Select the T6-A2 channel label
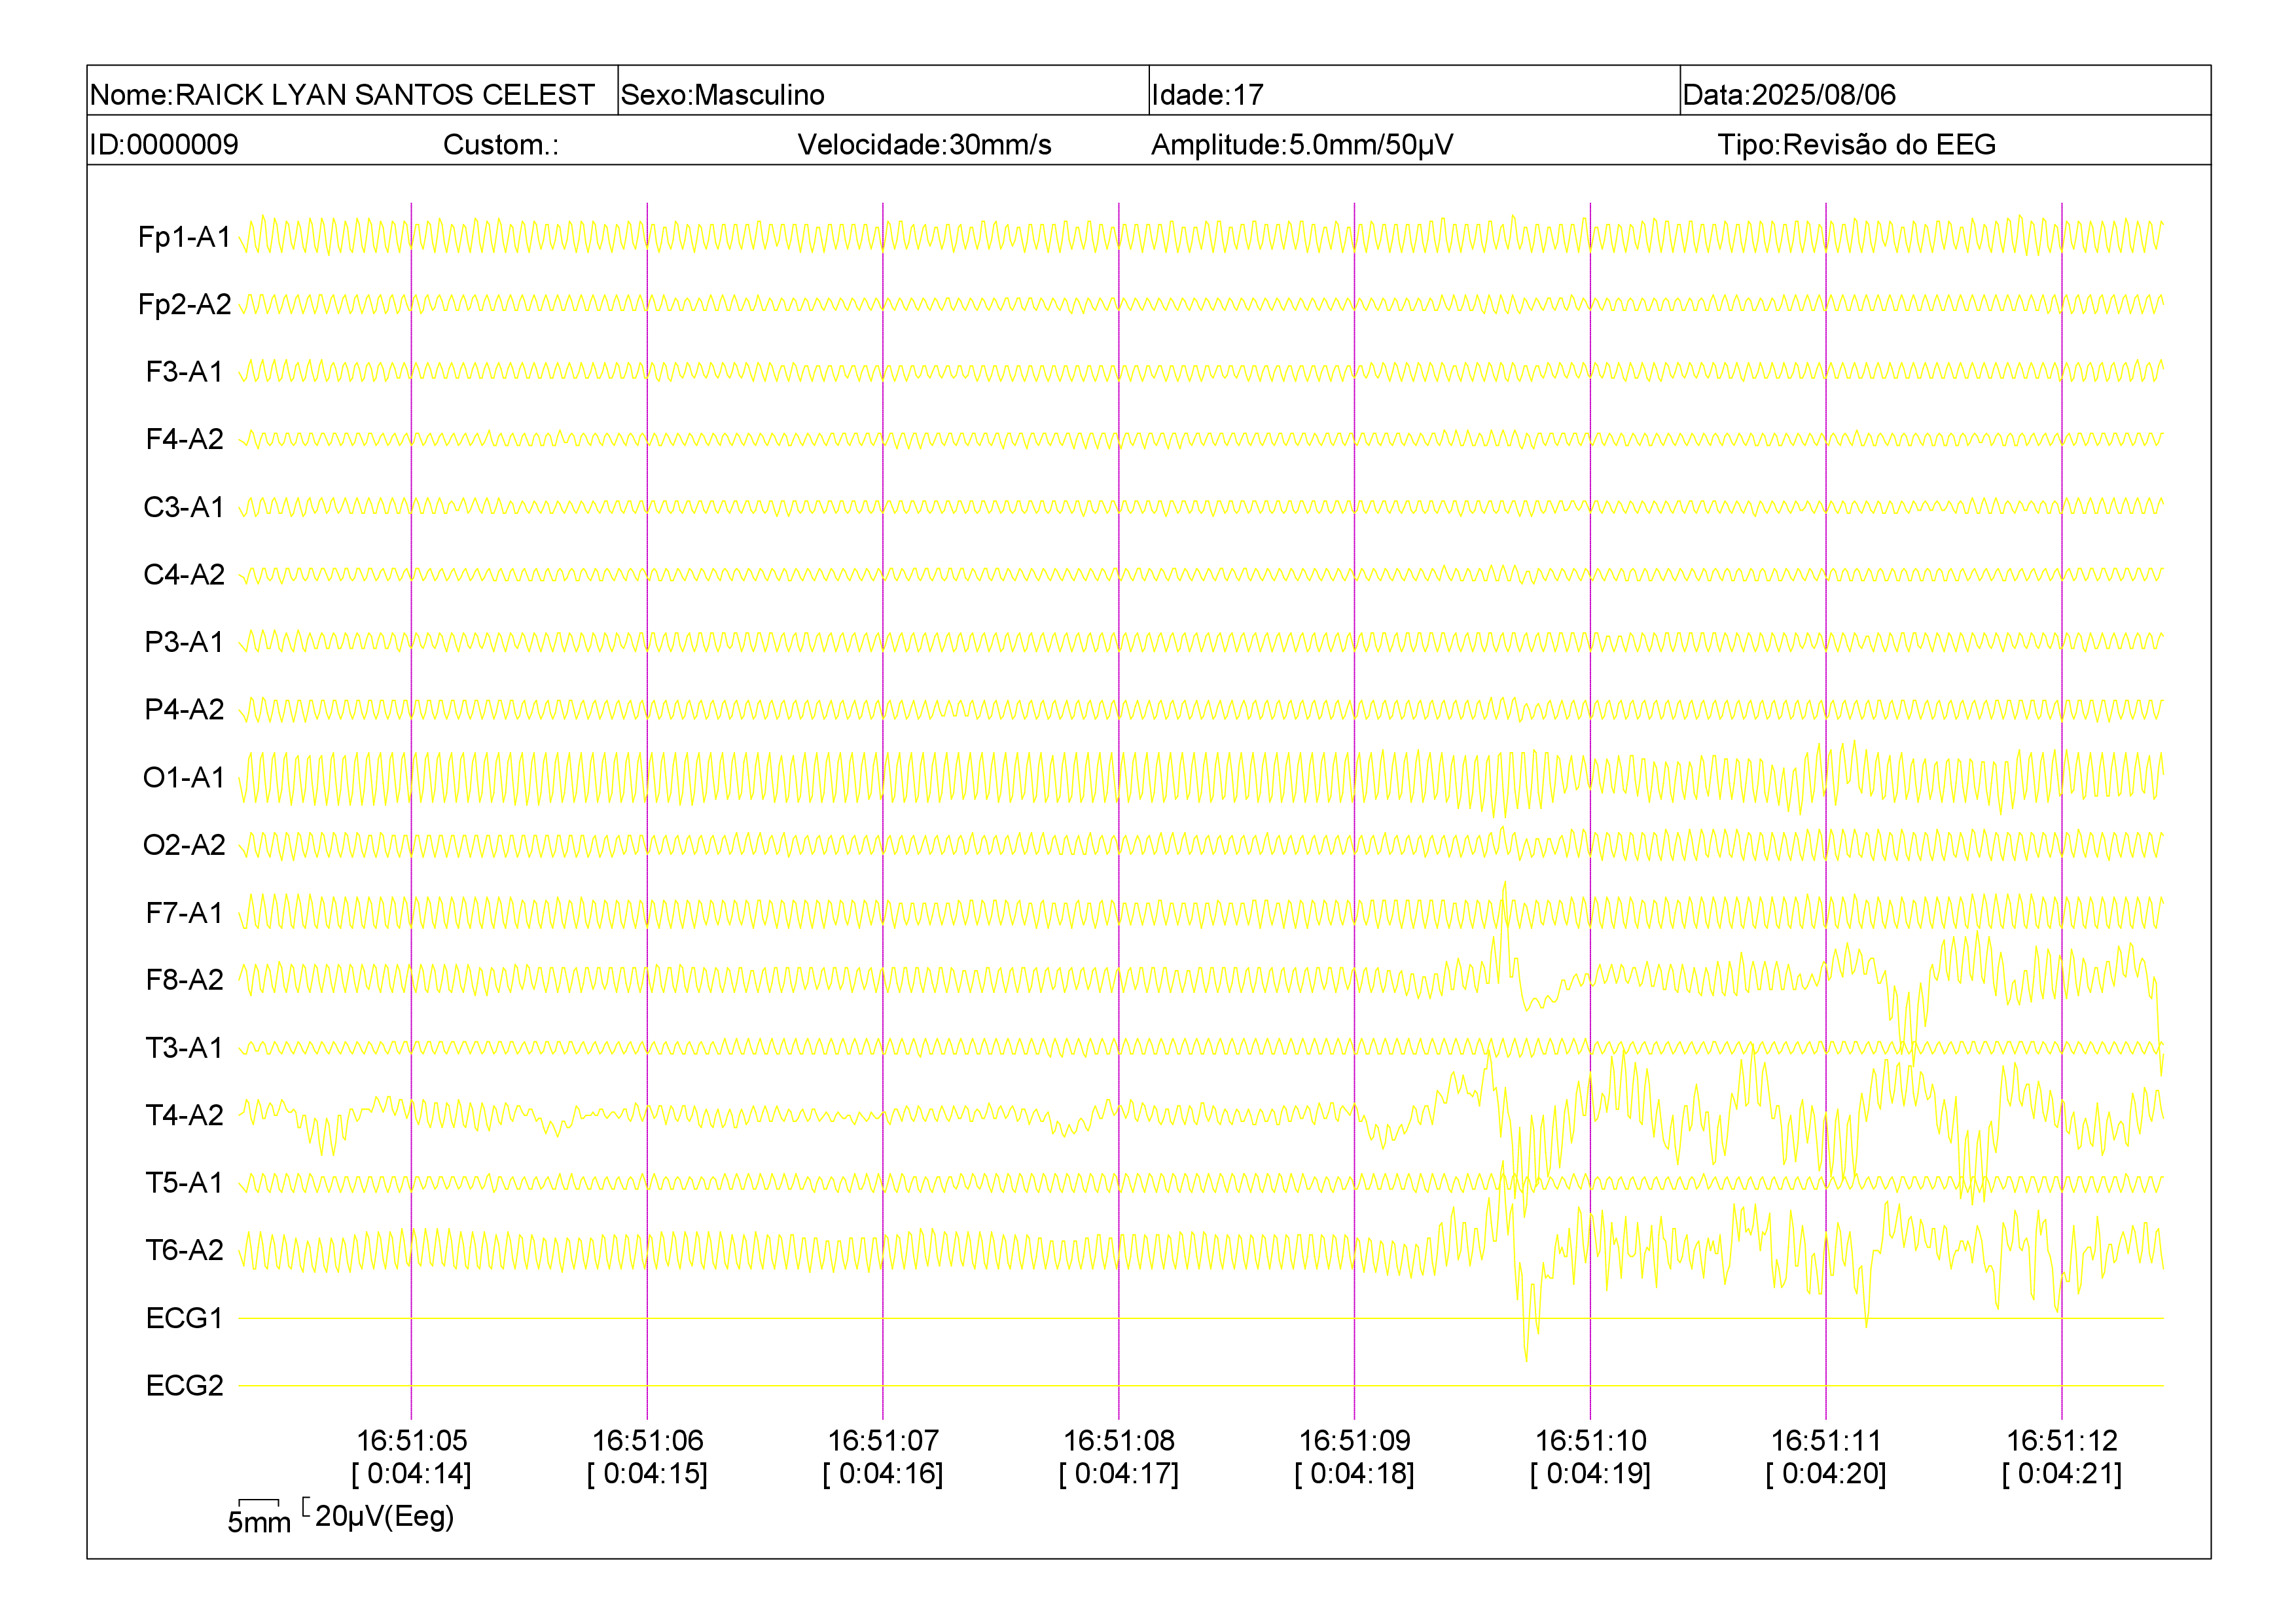 tap(184, 1250)
